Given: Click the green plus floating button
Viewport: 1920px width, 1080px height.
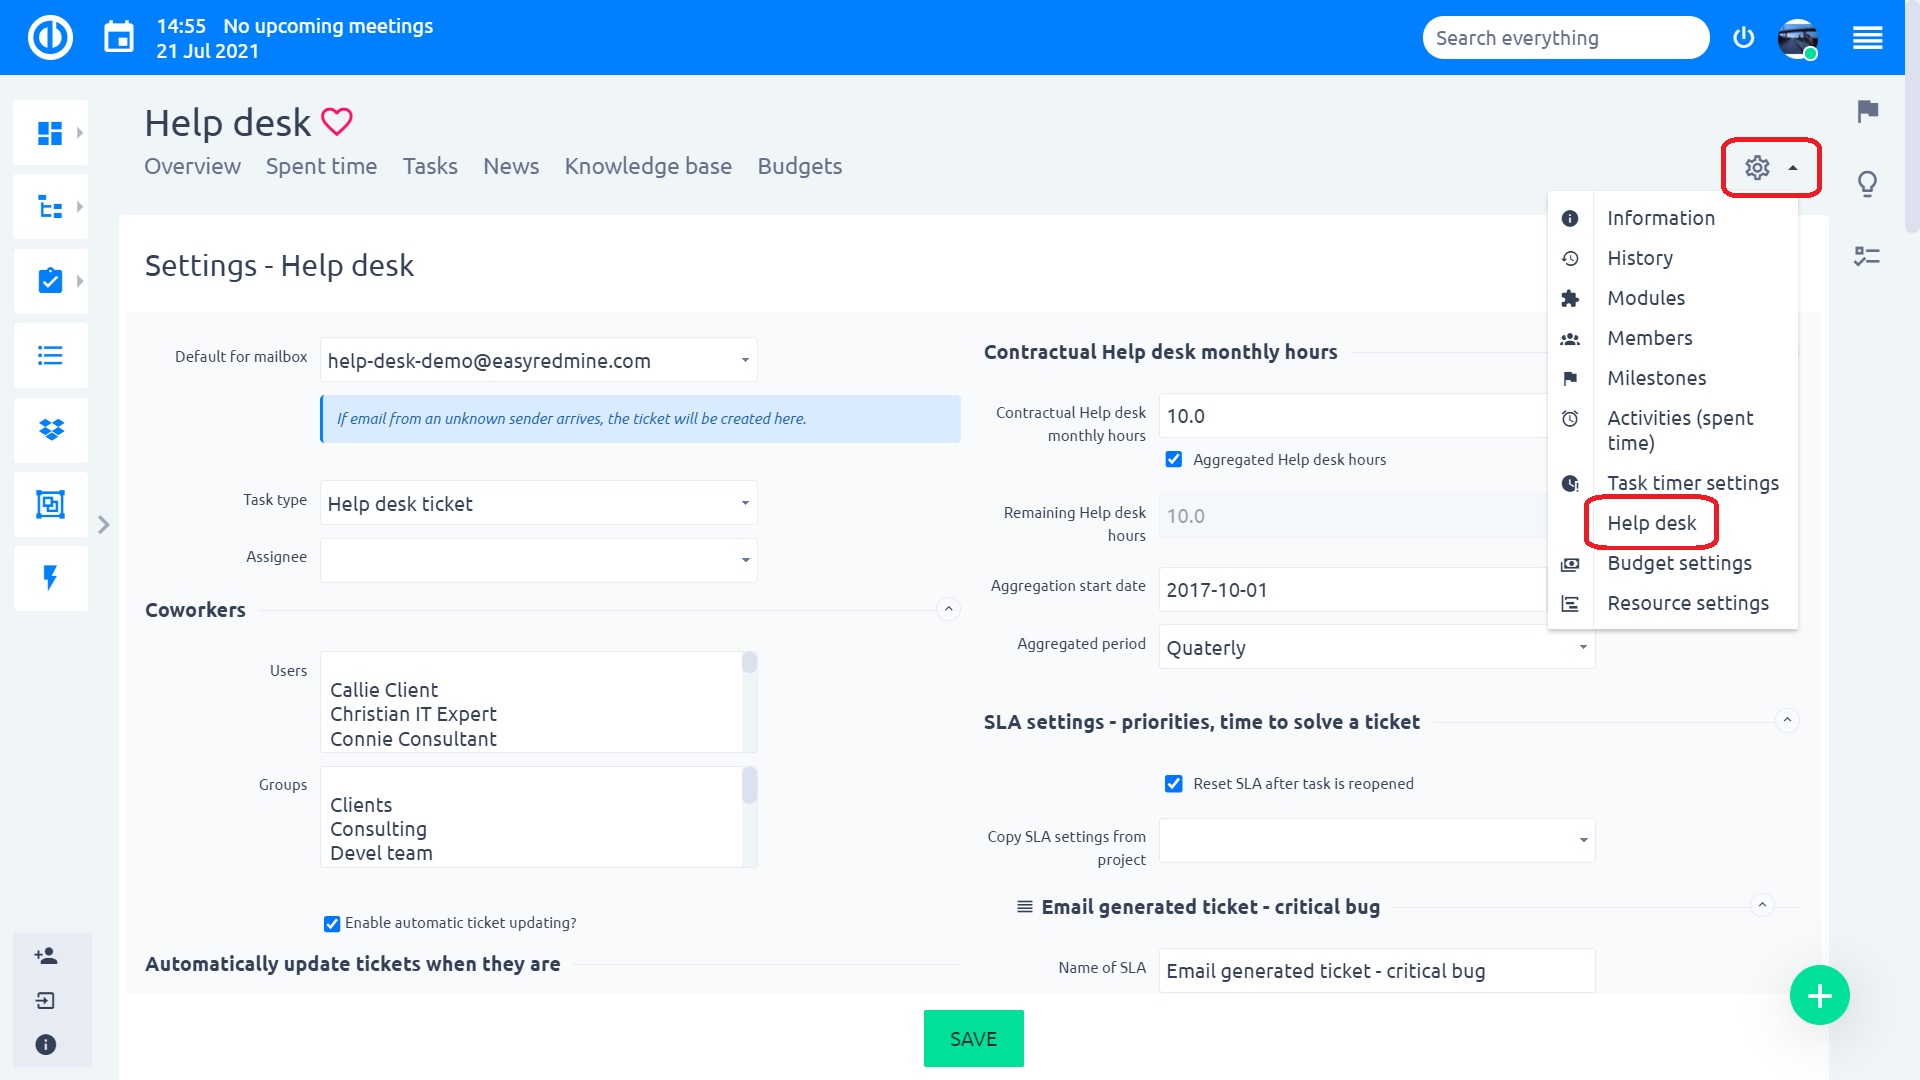Looking at the screenshot, I should click(x=1819, y=995).
